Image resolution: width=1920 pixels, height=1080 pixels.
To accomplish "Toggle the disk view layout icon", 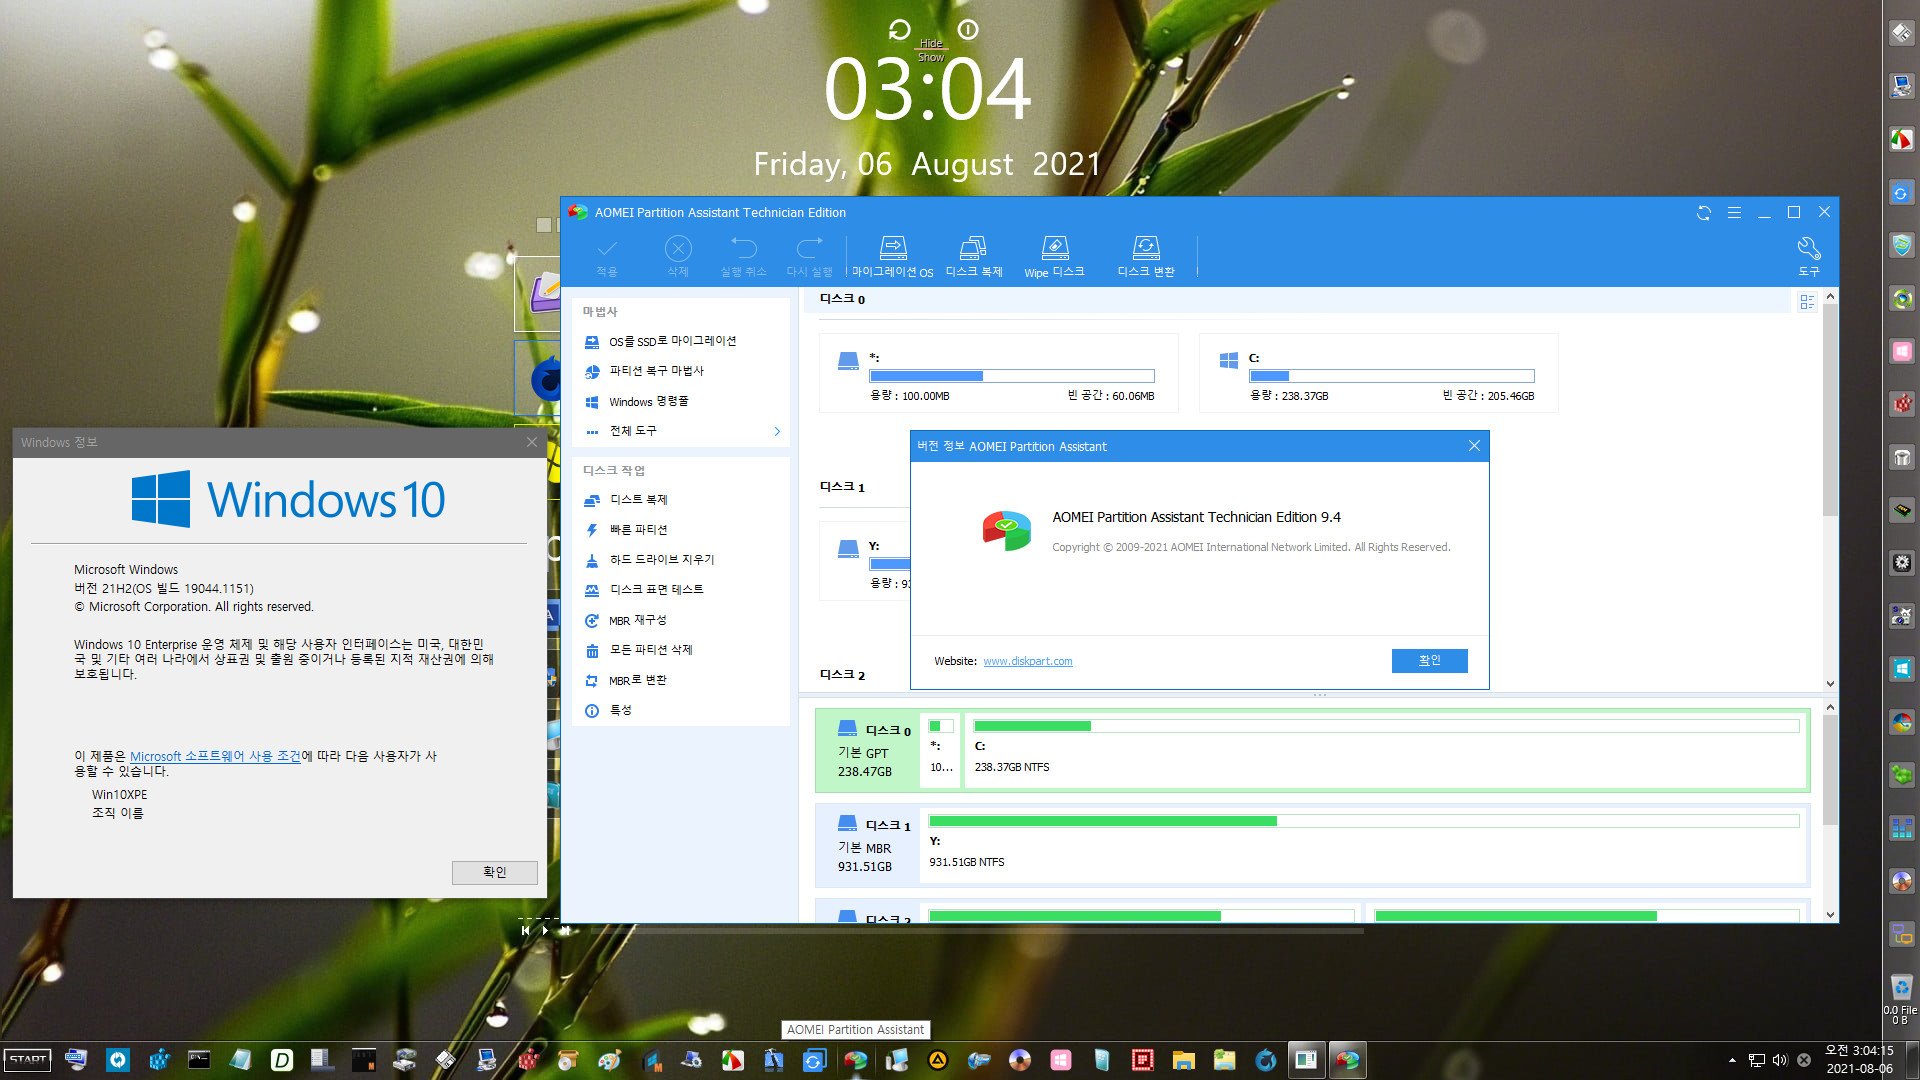I will tap(1806, 301).
